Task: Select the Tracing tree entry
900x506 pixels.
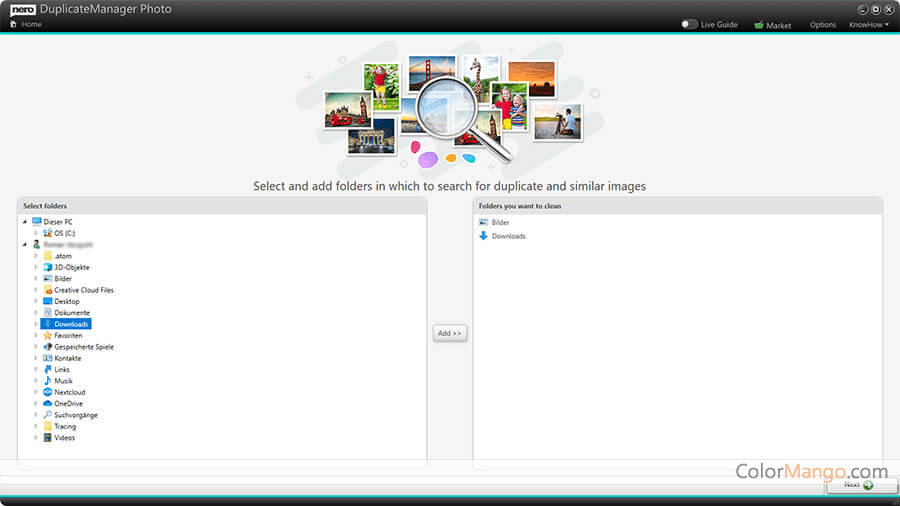Action: (65, 427)
